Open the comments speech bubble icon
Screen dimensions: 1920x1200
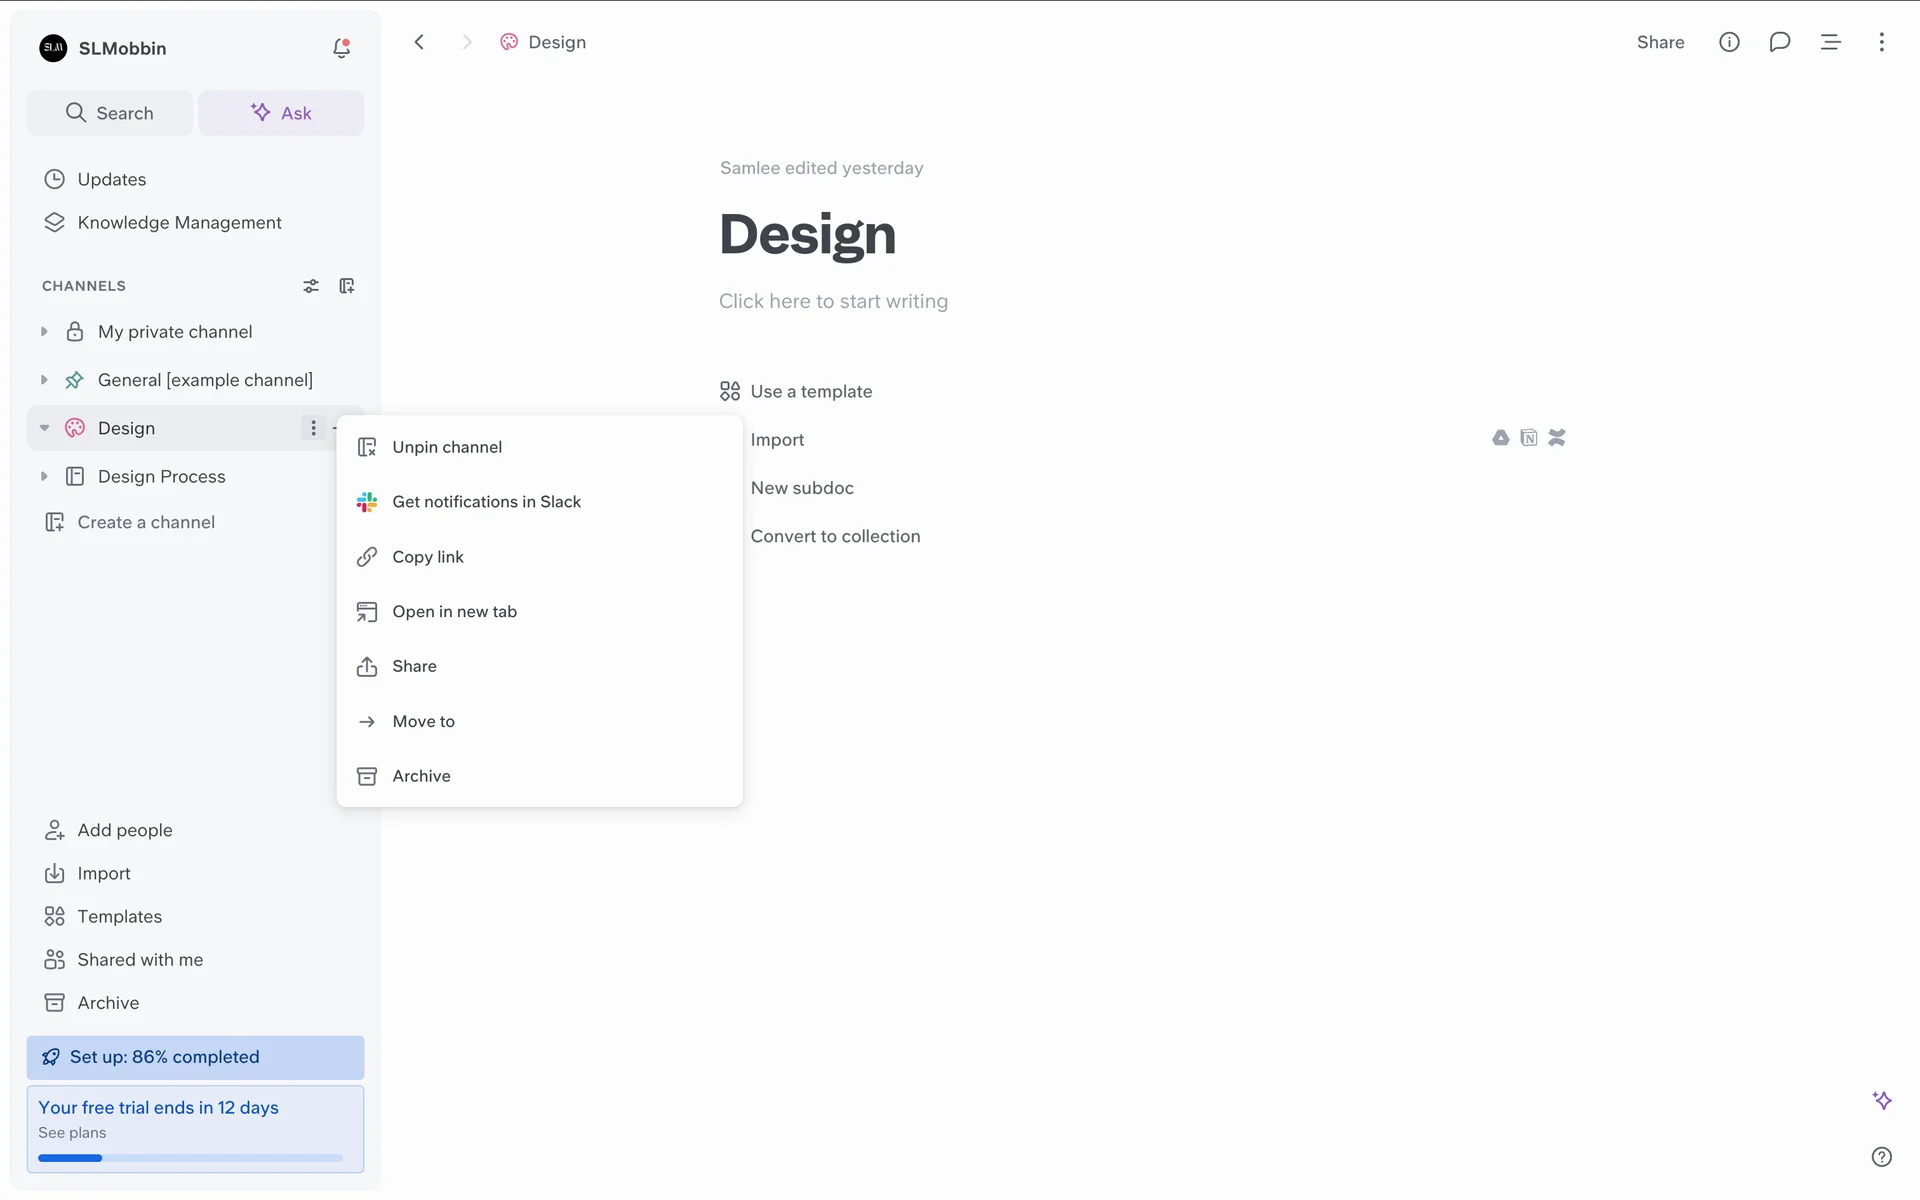point(1779,42)
